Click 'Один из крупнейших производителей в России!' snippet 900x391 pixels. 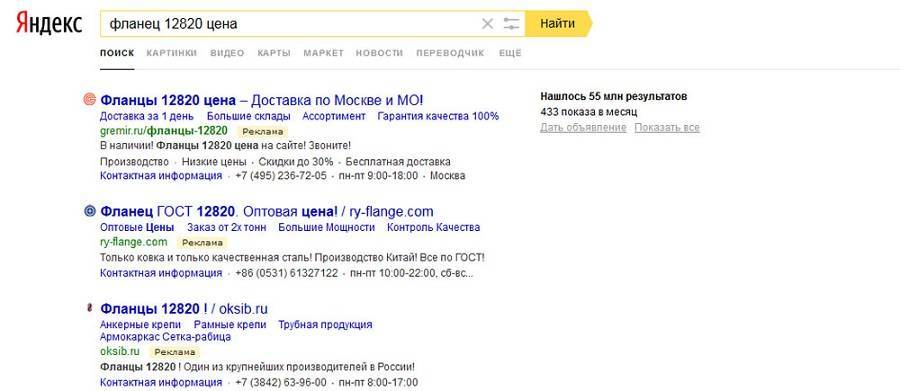pyautogui.click(x=298, y=366)
